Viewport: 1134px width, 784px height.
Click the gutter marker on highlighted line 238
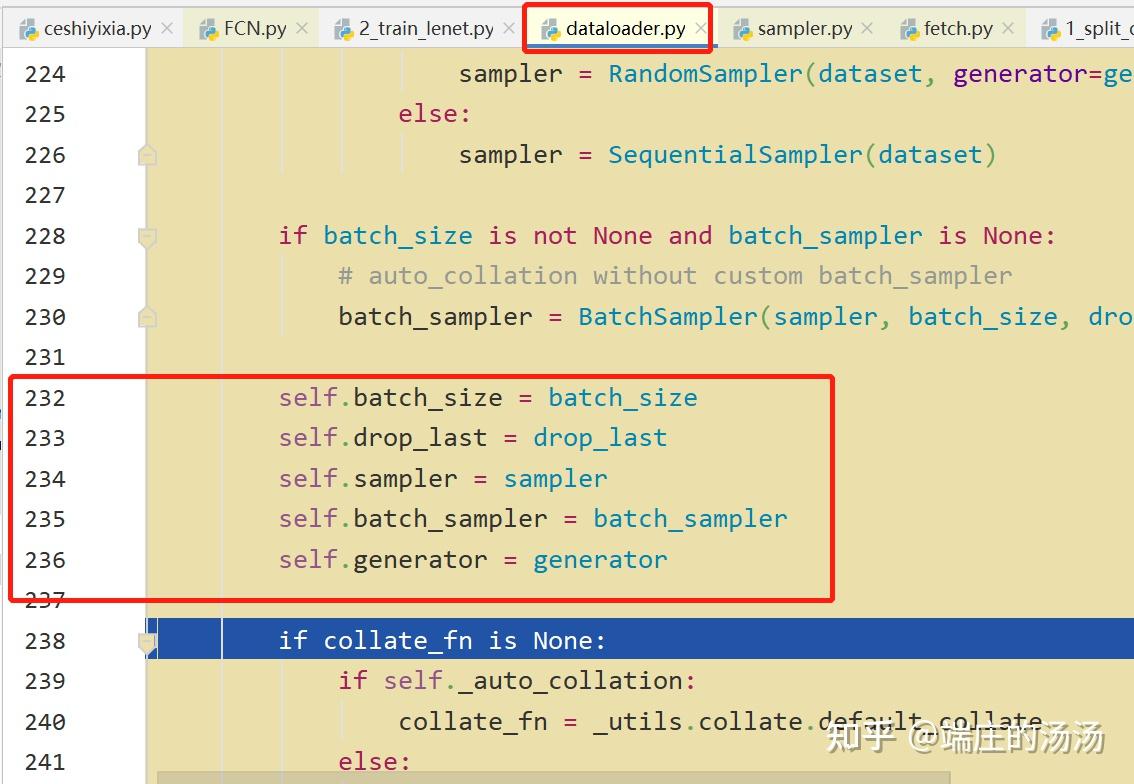146,640
